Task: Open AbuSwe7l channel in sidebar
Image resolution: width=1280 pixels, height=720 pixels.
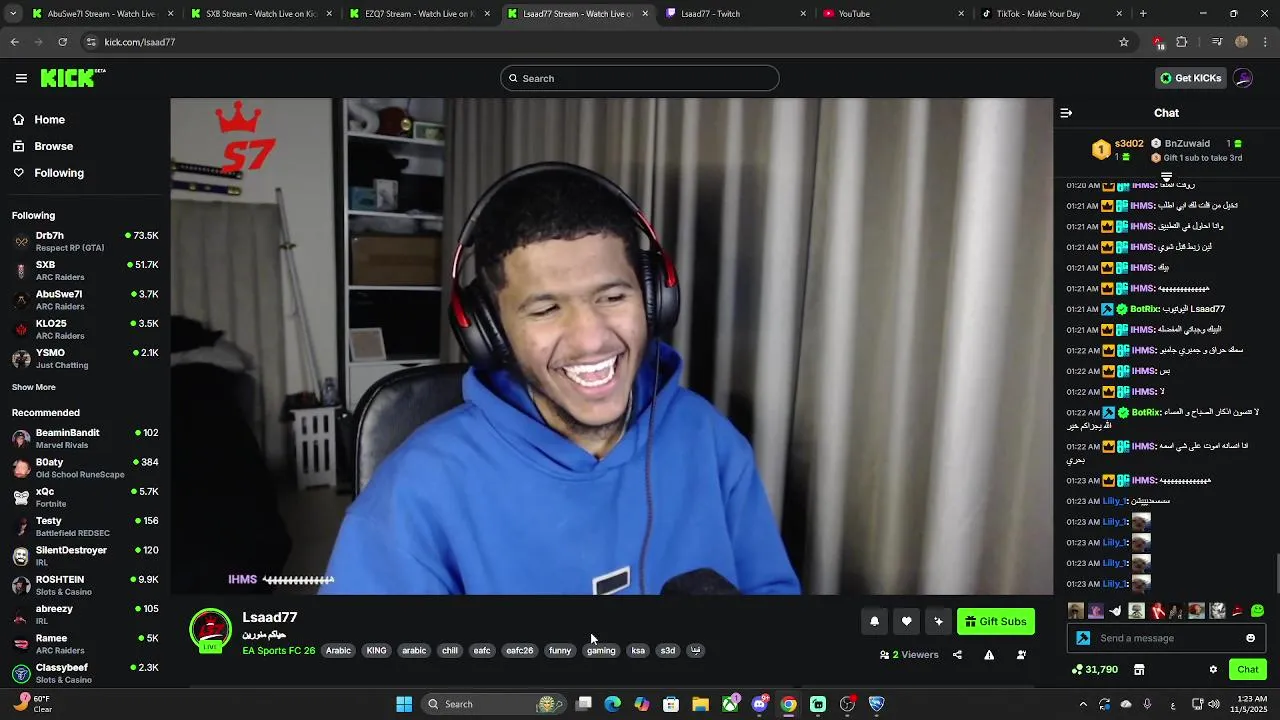Action: [85, 300]
